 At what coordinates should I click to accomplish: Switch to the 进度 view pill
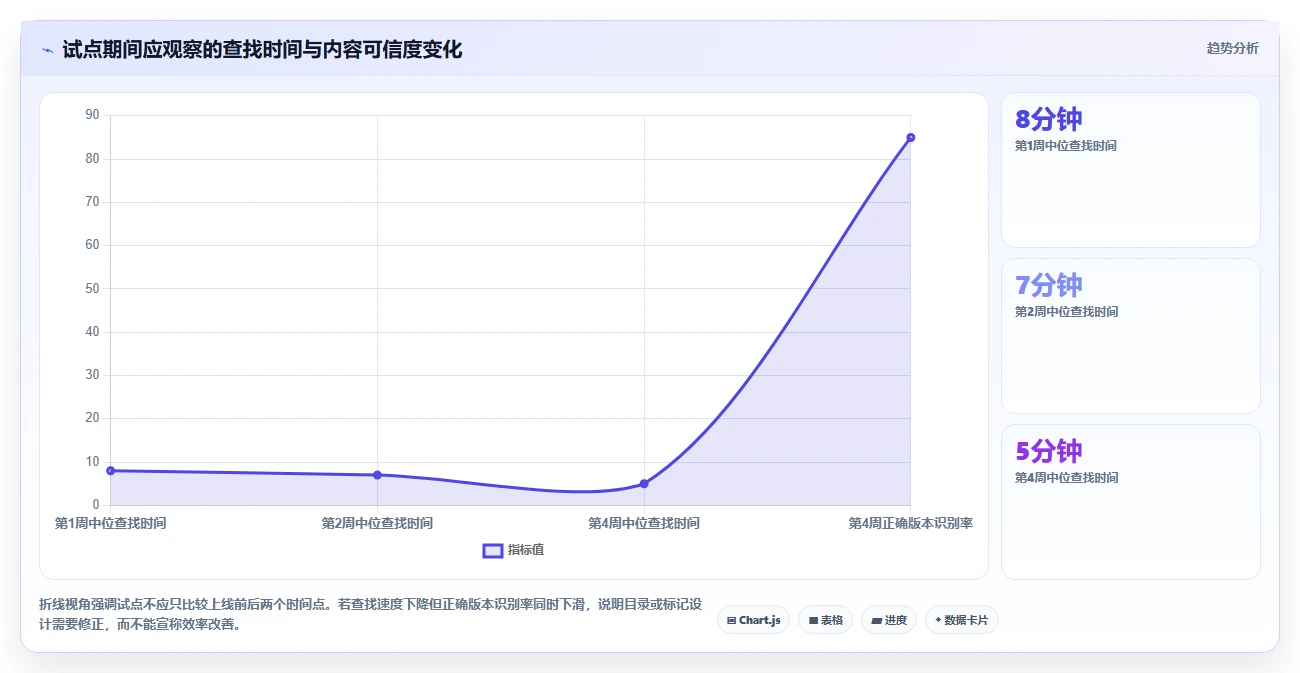point(888,620)
